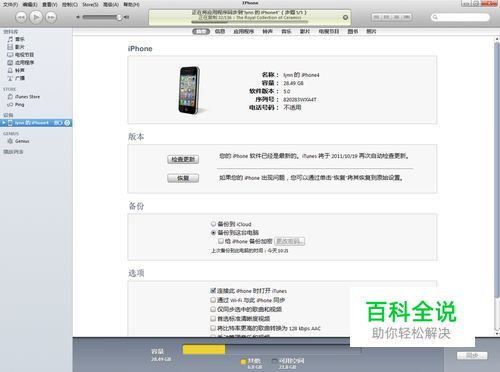Click the 检查更新 button

[x=183, y=159]
